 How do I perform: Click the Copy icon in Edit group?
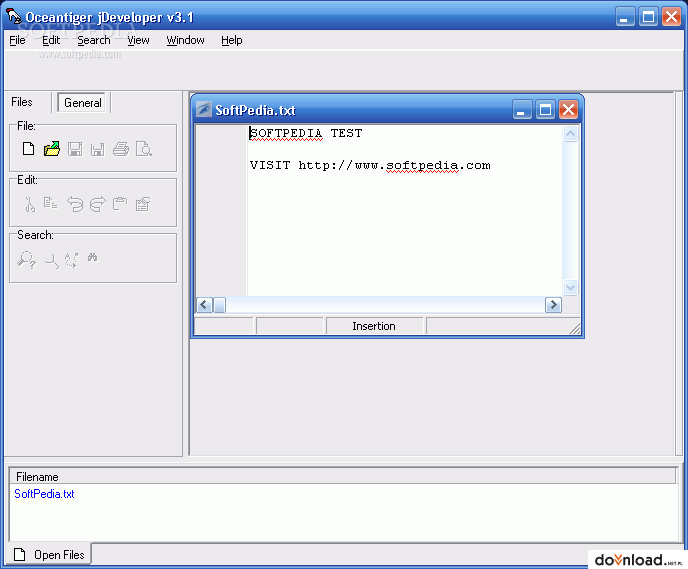(x=50, y=203)
